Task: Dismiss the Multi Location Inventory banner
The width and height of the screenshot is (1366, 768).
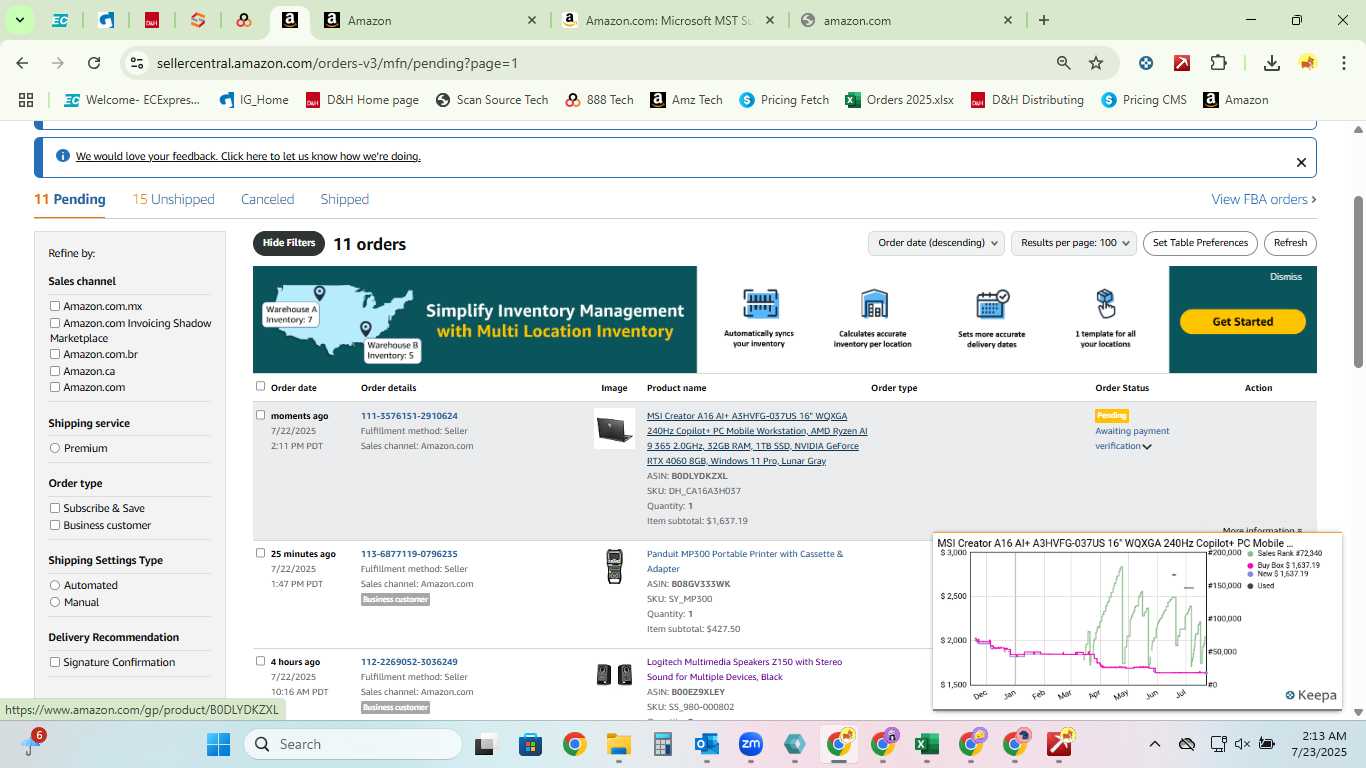Action: tap(1286, 277)
